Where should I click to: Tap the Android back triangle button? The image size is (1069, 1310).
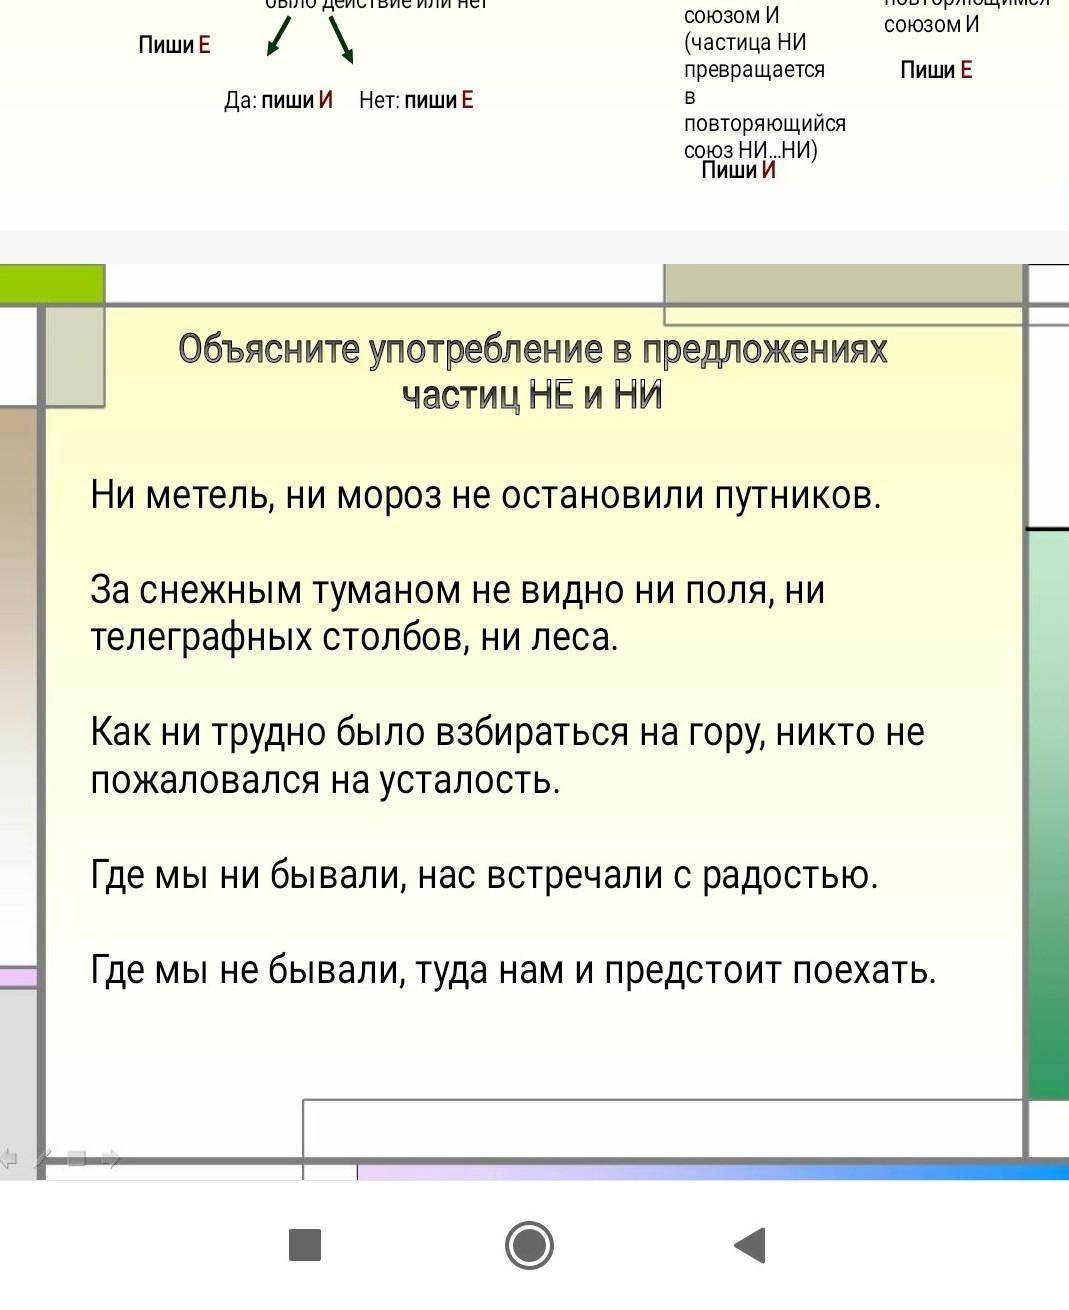pos(750,1245)
